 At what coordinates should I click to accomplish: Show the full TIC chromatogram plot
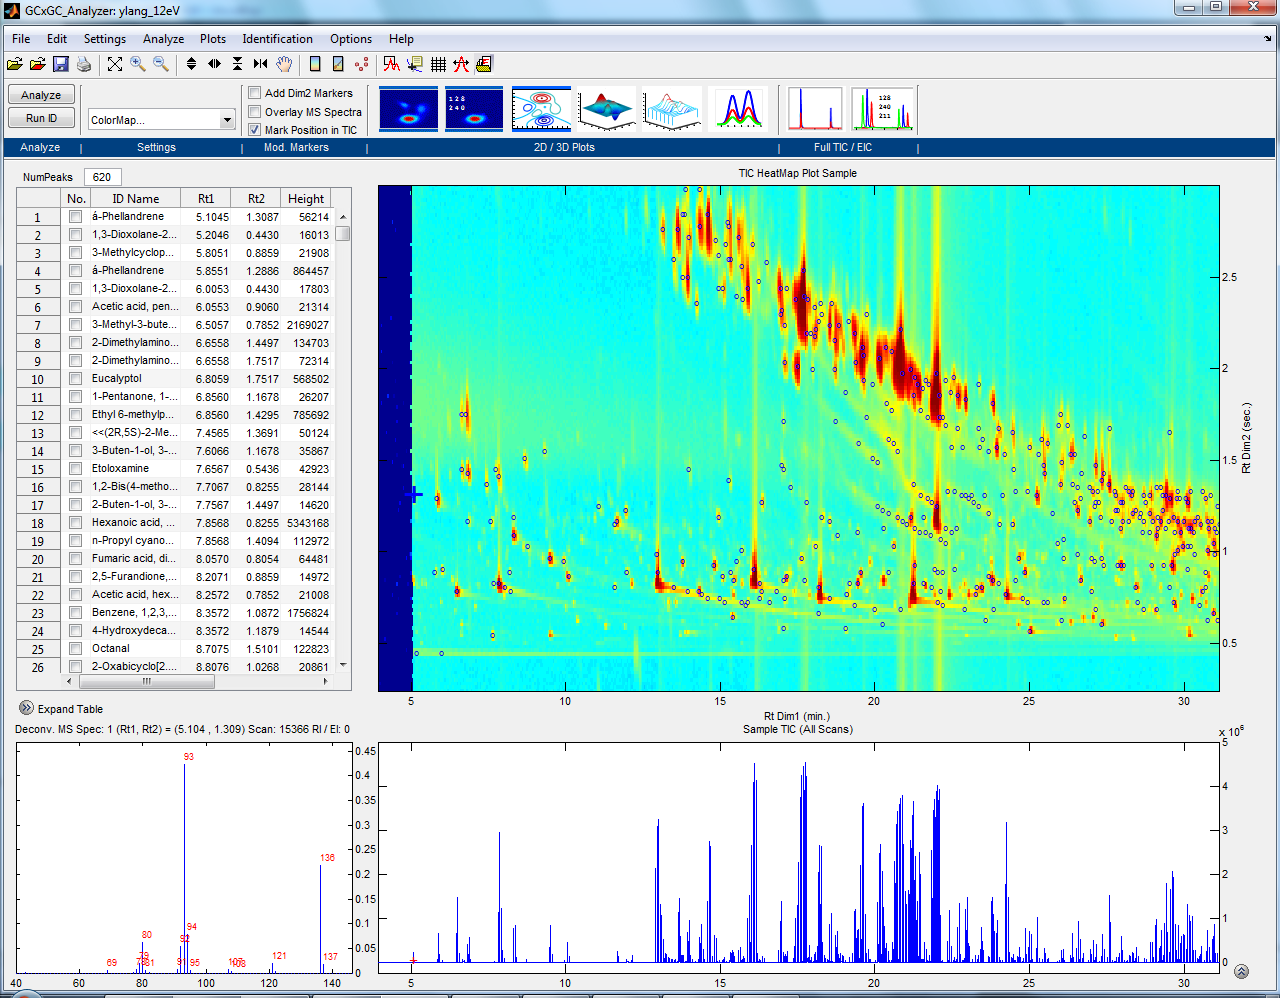[815, 109]
